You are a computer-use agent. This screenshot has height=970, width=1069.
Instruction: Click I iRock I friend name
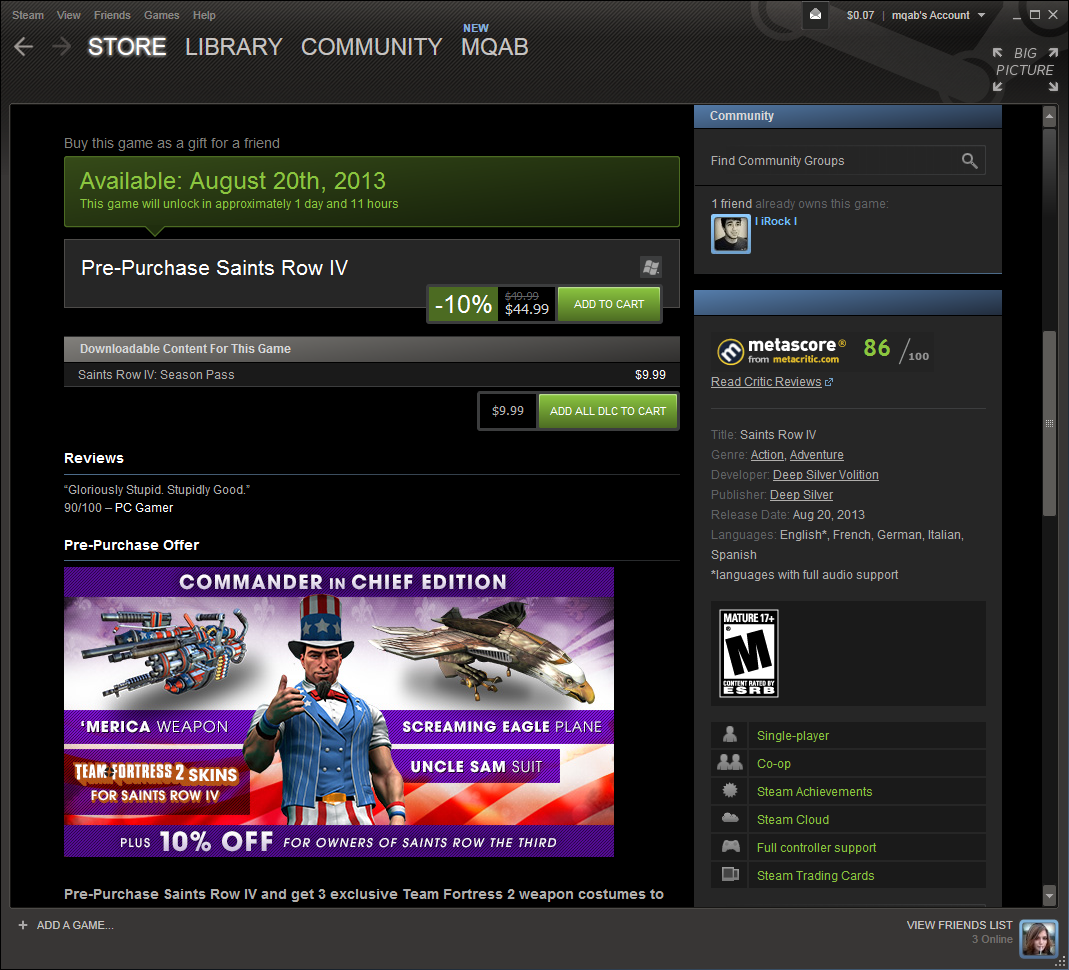click(x=776, y=222)
